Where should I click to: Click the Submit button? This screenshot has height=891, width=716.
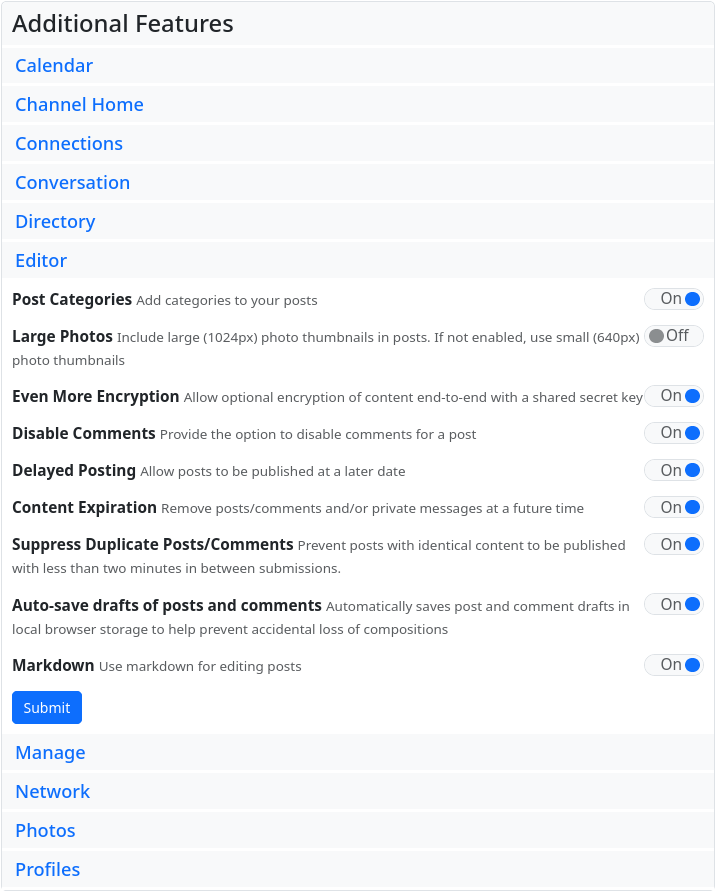[47, 708]
